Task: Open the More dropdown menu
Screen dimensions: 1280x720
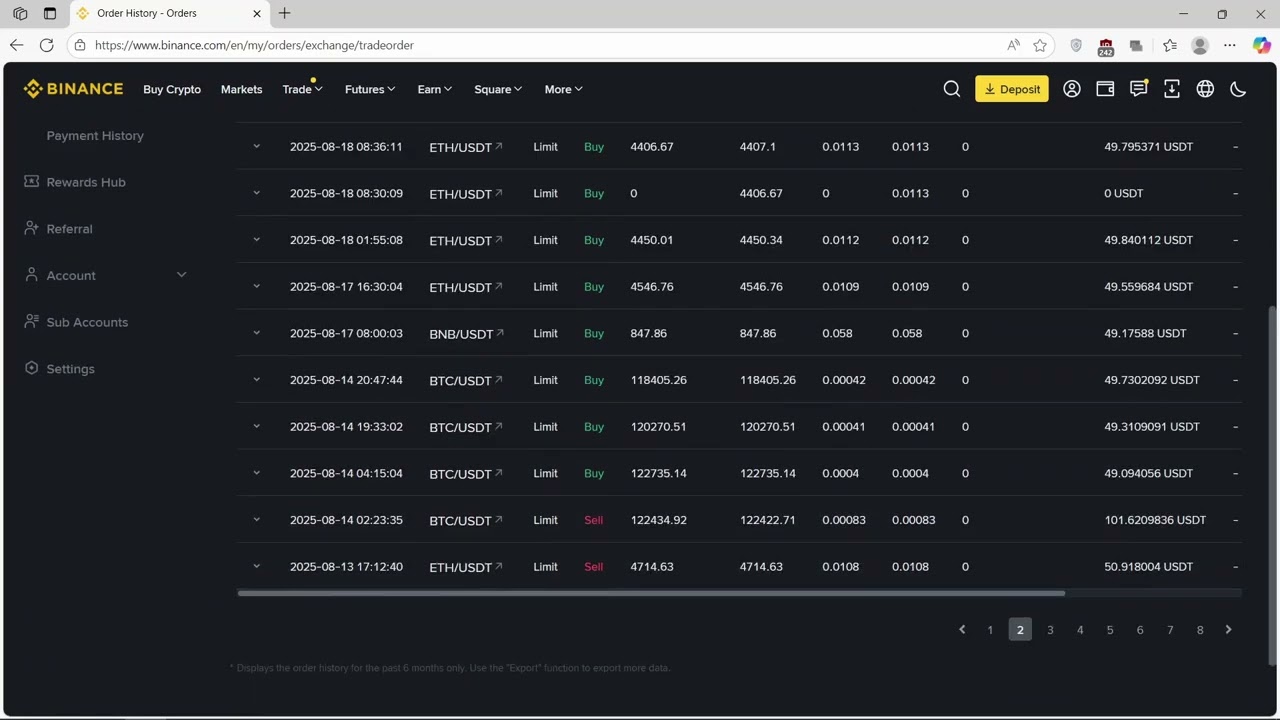Action: (x=563, y=89)
